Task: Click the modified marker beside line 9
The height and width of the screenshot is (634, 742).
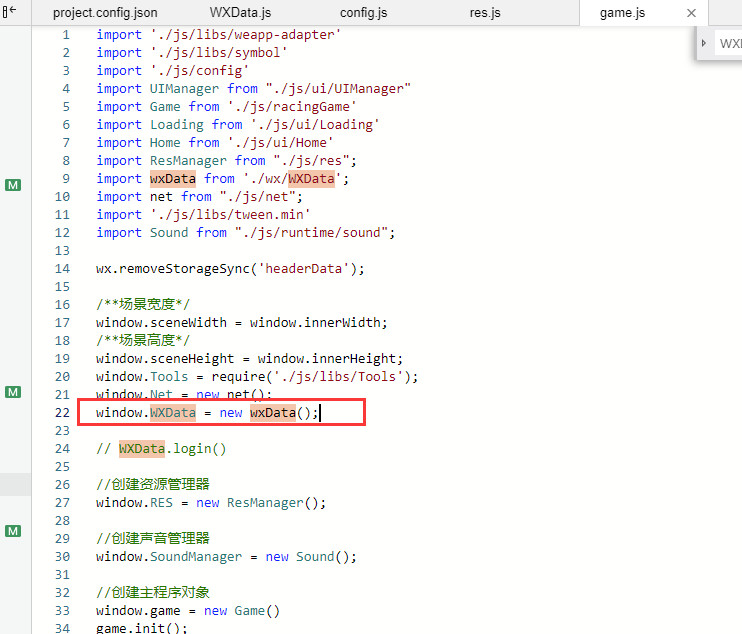Action: pos(13,185)
